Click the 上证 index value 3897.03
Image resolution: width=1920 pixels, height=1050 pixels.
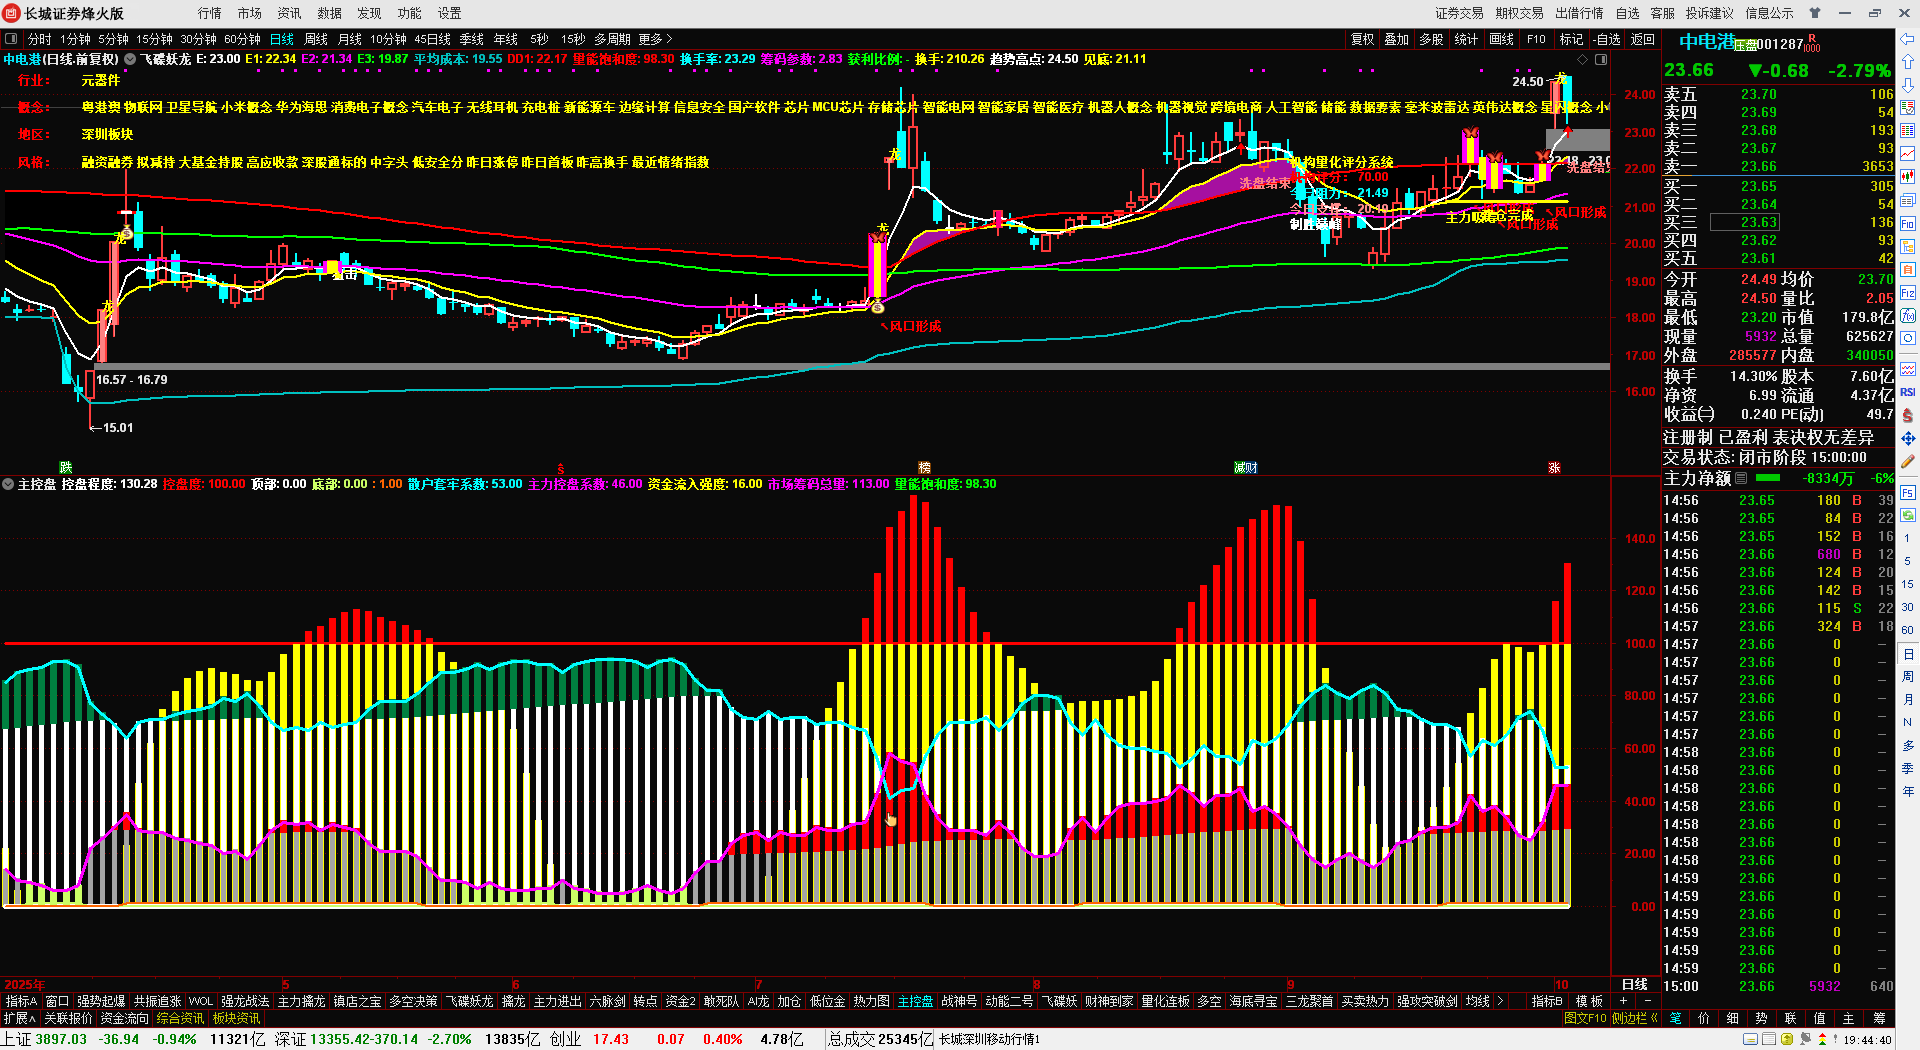coord(61,1039)
